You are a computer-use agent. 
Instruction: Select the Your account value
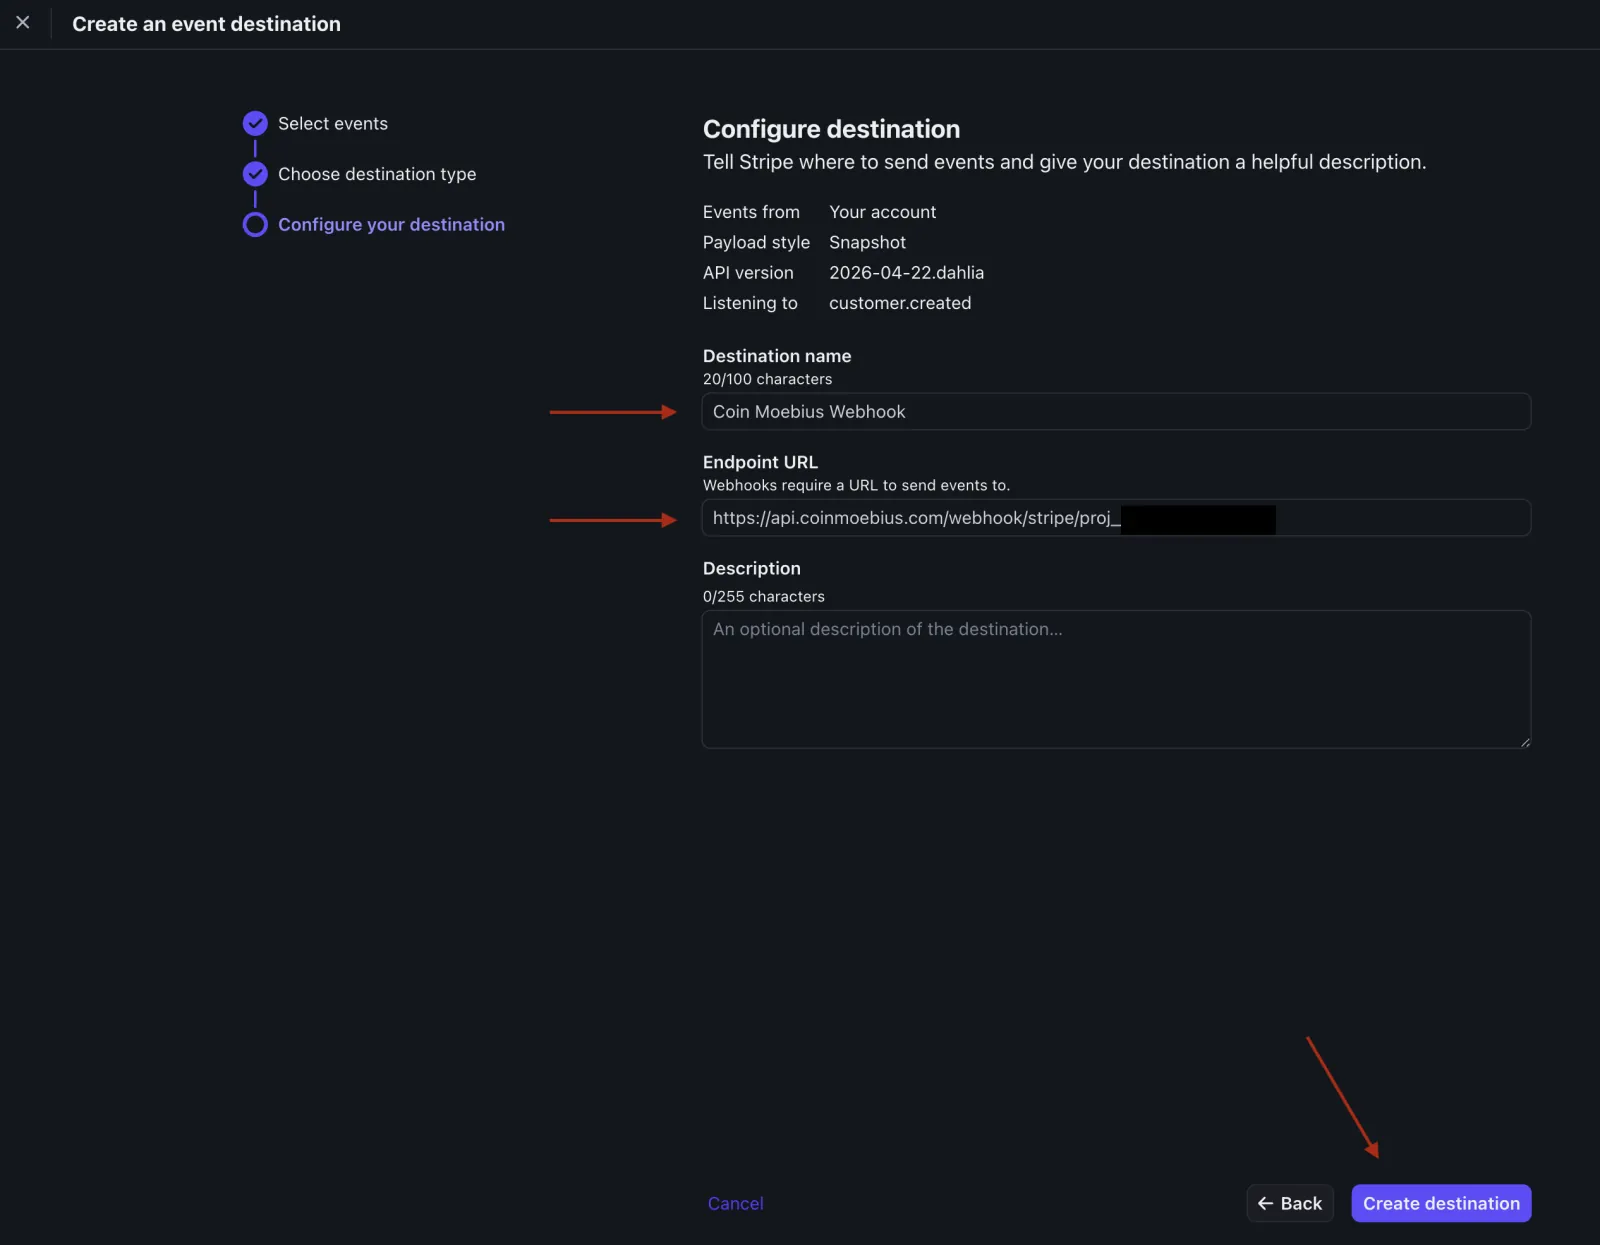coord(882,212)
